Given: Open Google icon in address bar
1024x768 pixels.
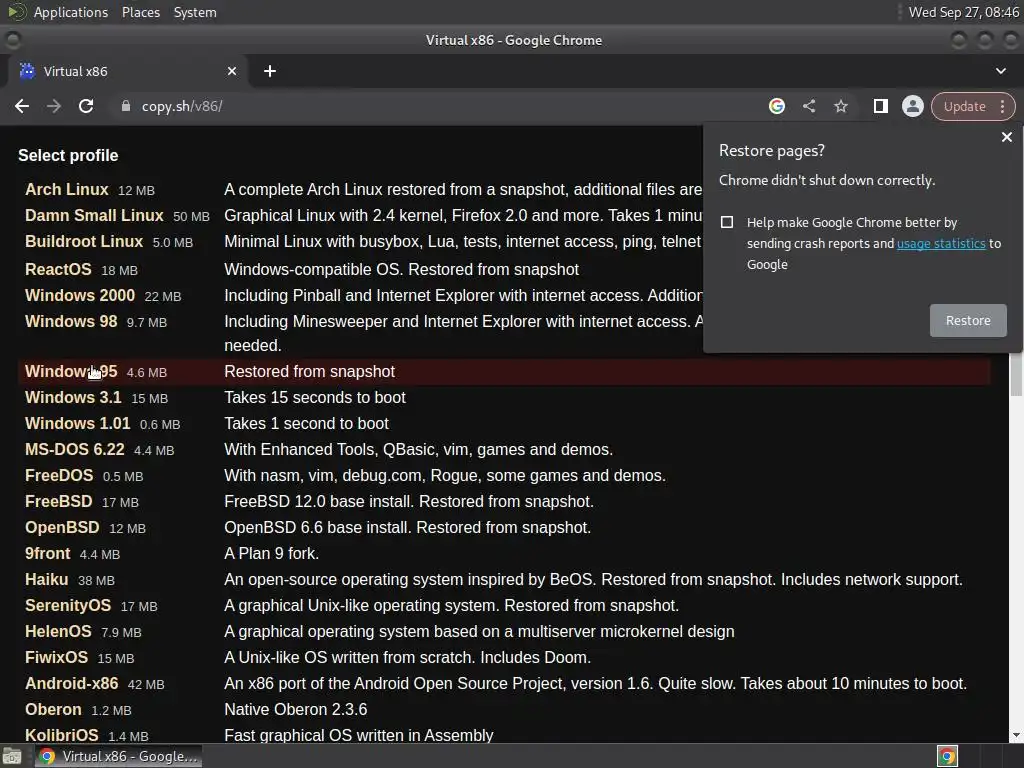Looking at the screenshot, I should pyautogui.click(x=776, y=106).
